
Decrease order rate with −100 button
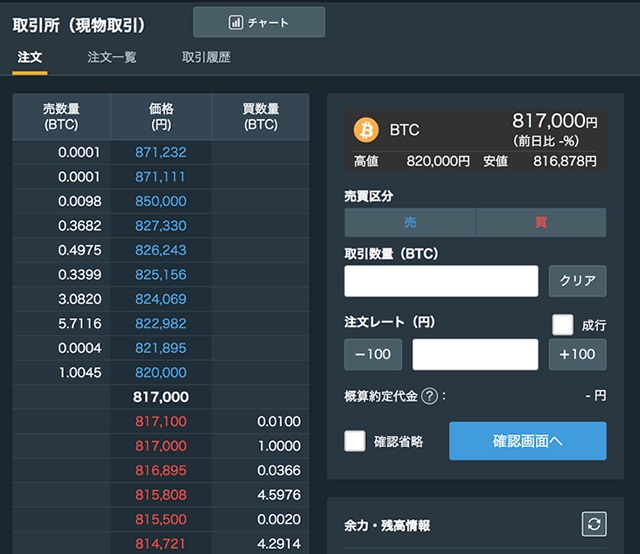tap(373, 354)
